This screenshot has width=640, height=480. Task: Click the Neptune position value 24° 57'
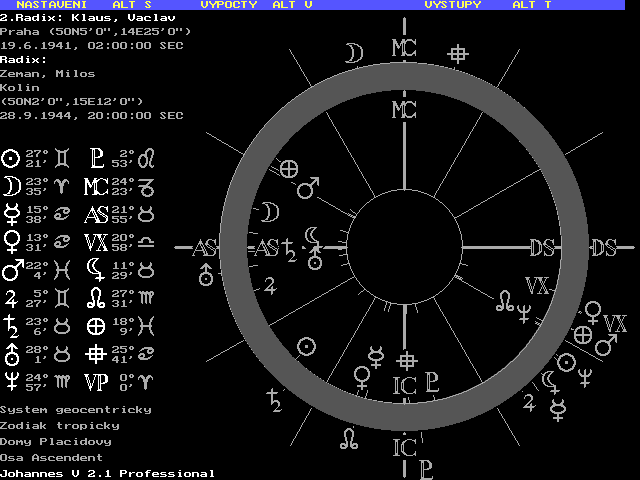pos(37,382)
